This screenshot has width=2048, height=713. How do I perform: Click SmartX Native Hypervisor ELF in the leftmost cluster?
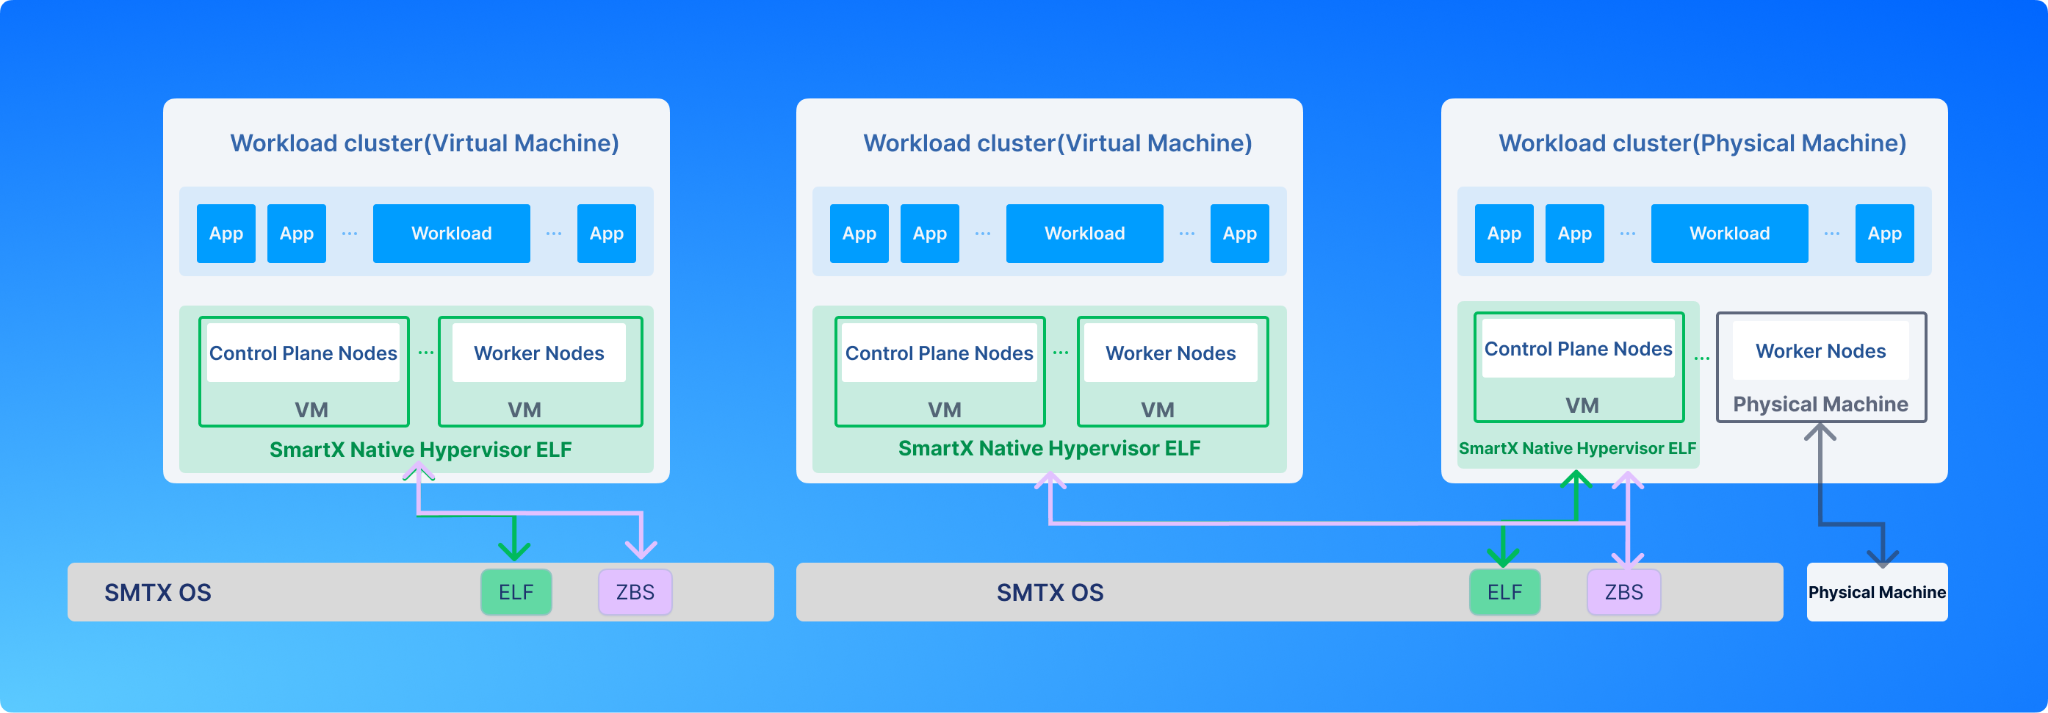click(420, 450)
